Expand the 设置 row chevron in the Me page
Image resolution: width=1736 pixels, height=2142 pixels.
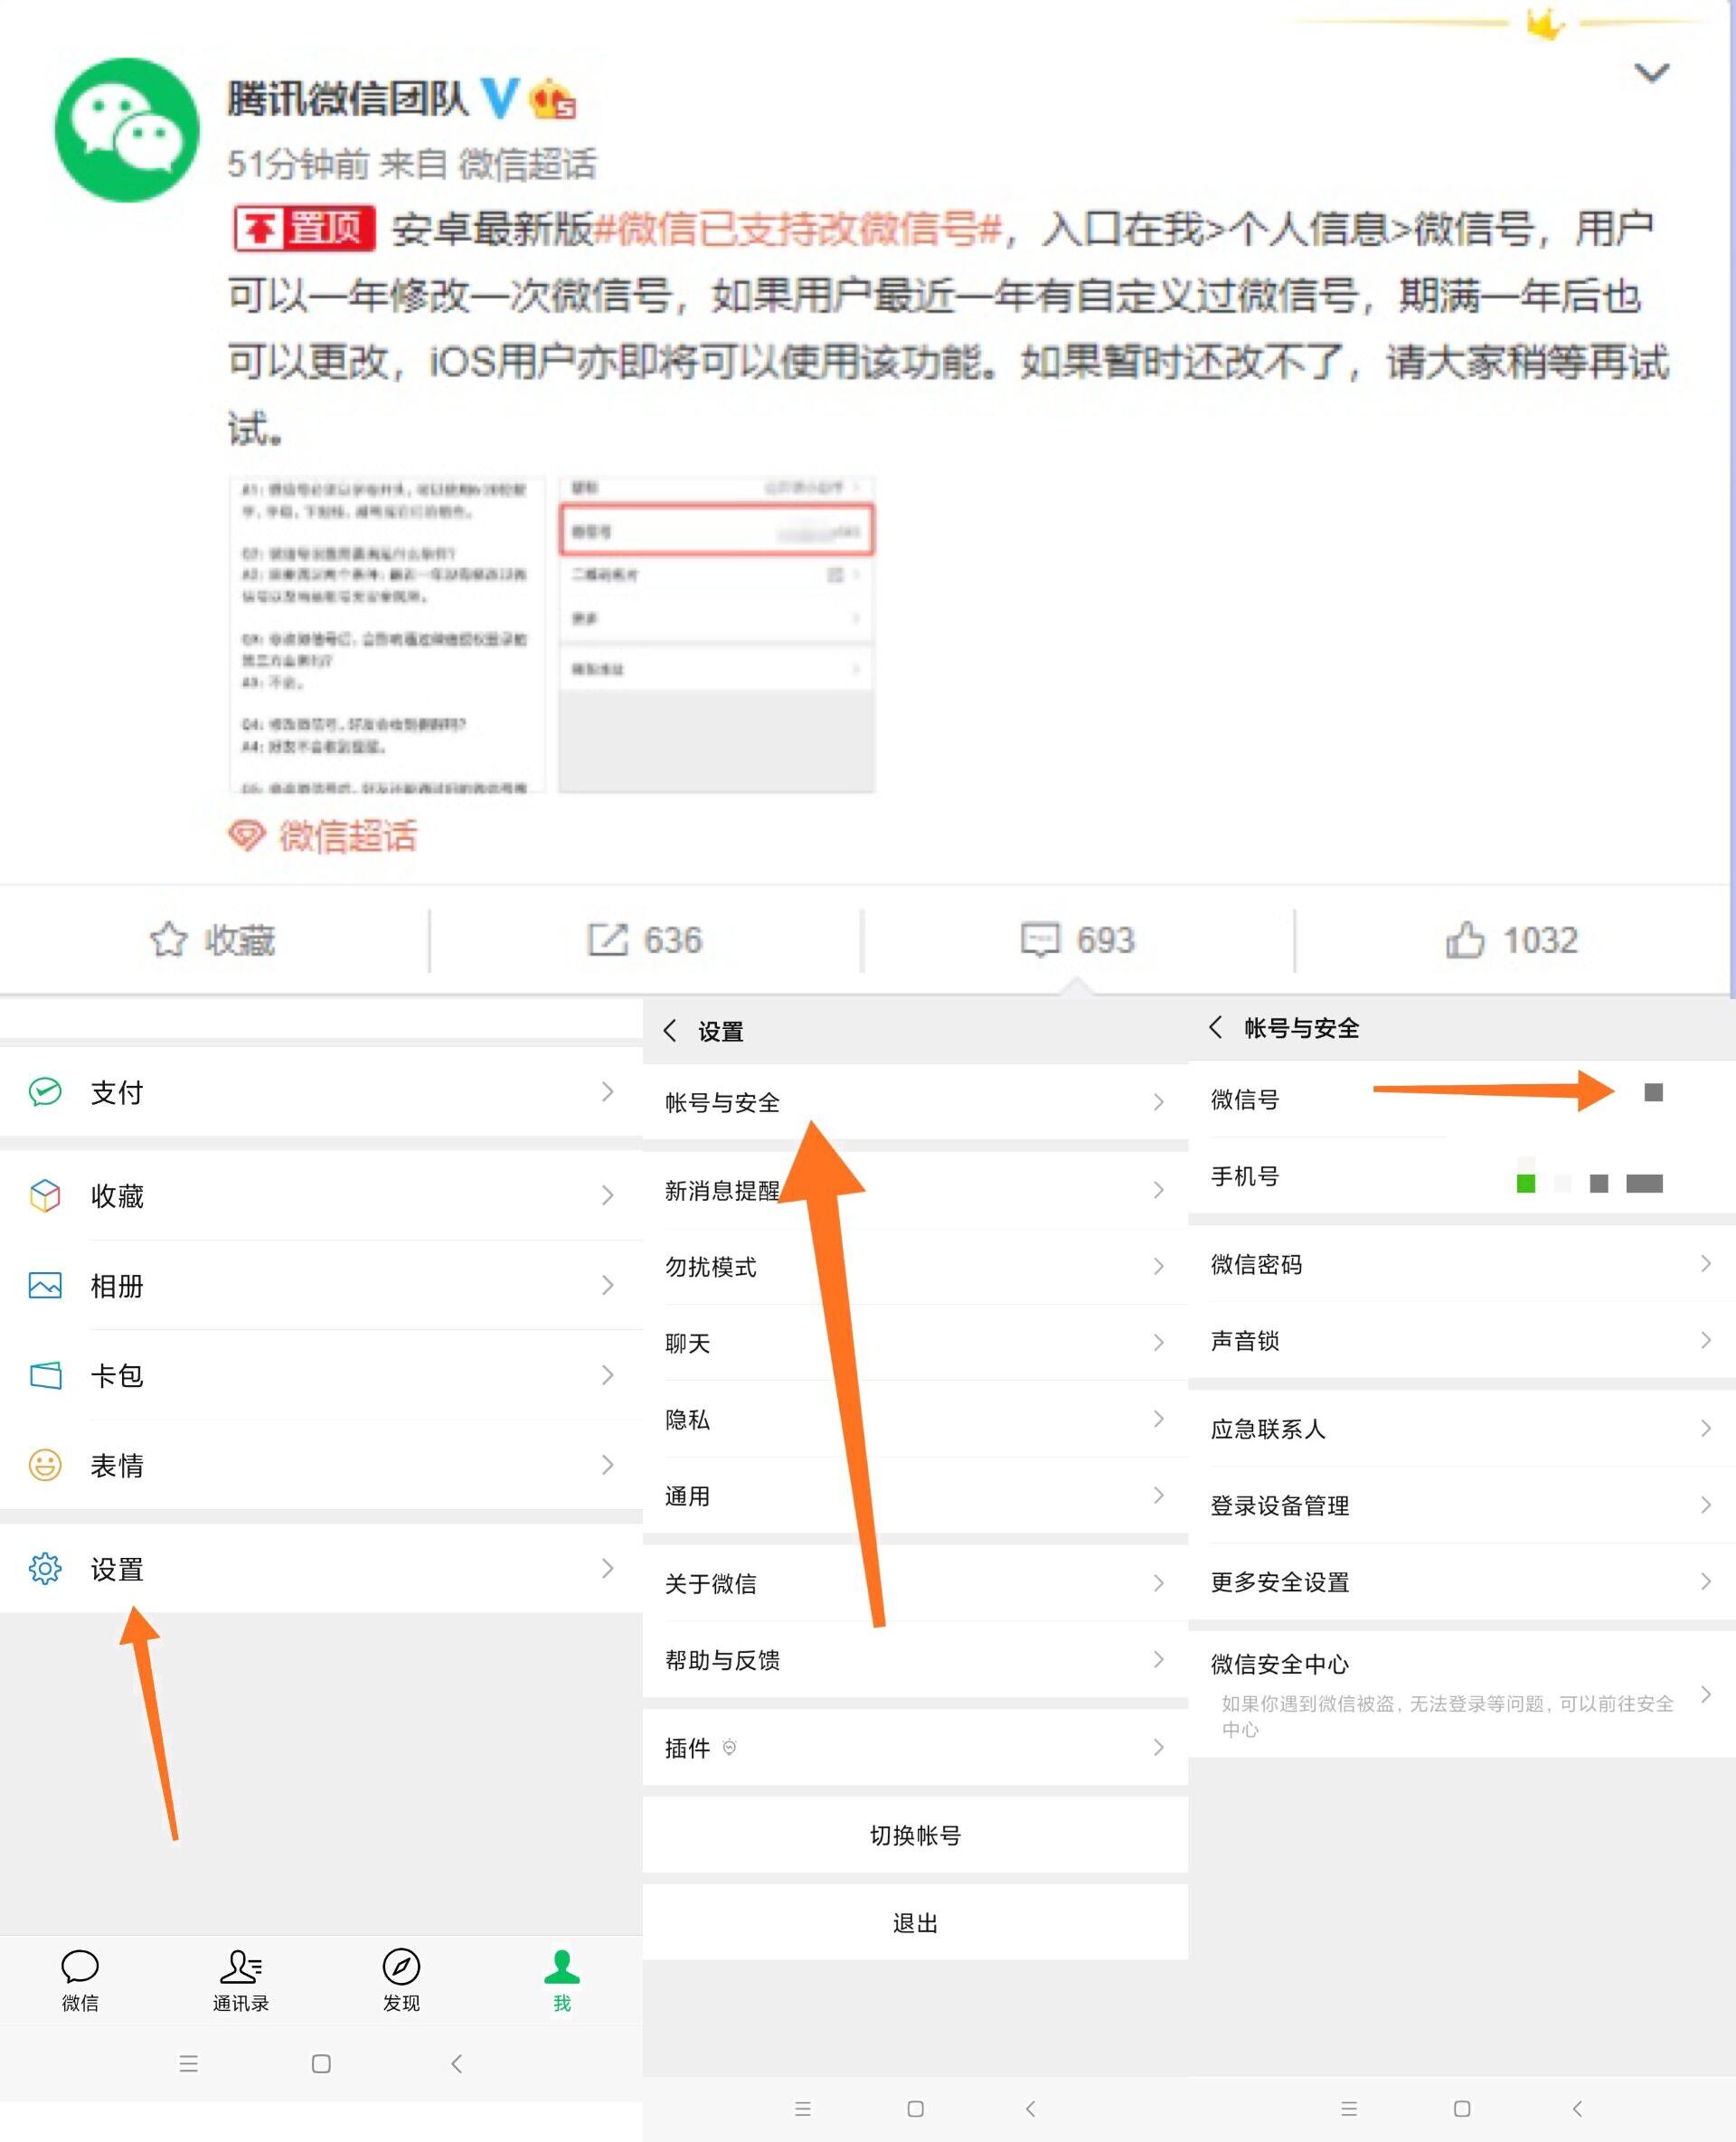pyautogui.click(x=607, y=1568)
